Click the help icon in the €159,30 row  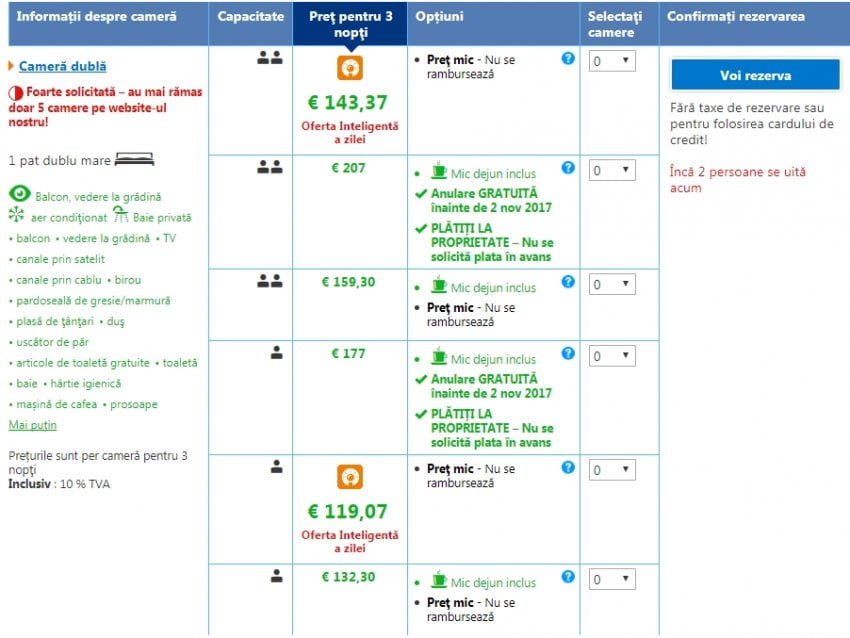click(568, 282)
